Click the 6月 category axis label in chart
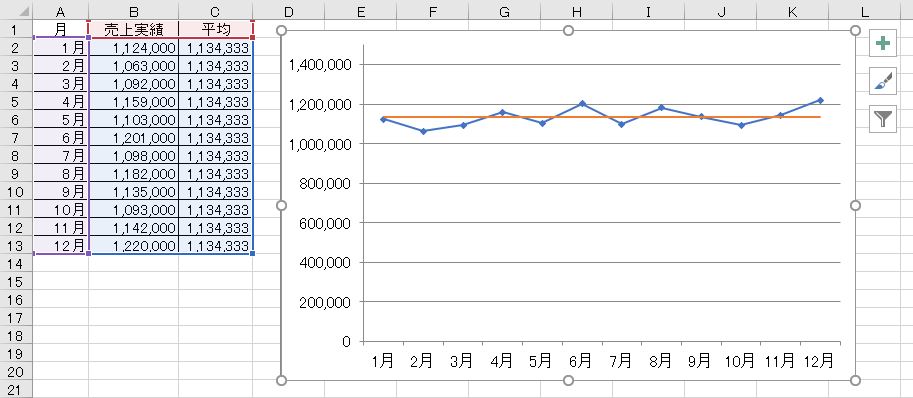 tap(581, 361)
